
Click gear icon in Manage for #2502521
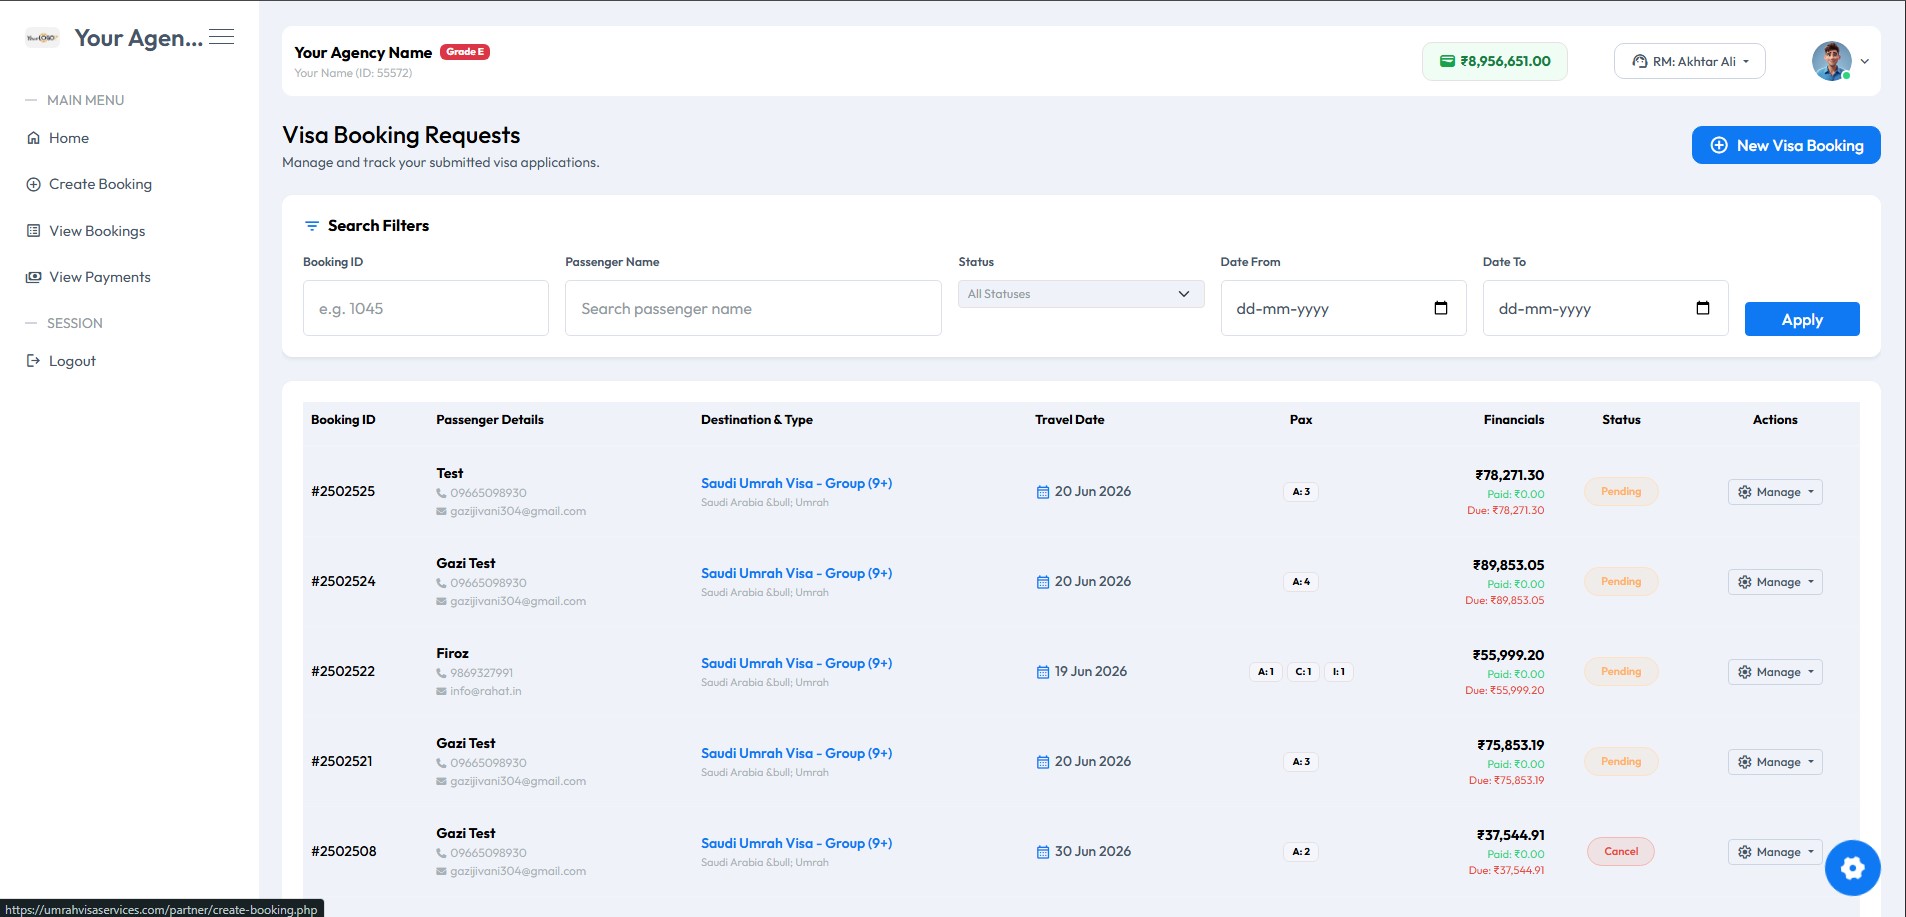(x=1745, y=762)
